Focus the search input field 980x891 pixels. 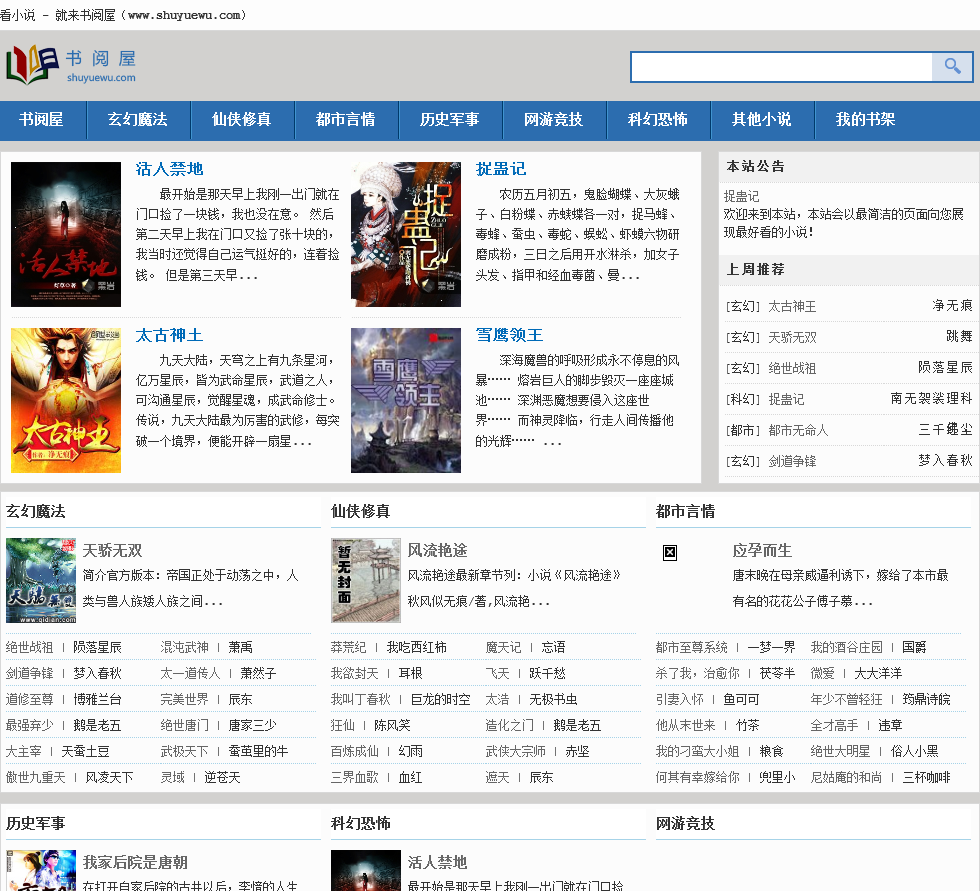pos(781,67)
